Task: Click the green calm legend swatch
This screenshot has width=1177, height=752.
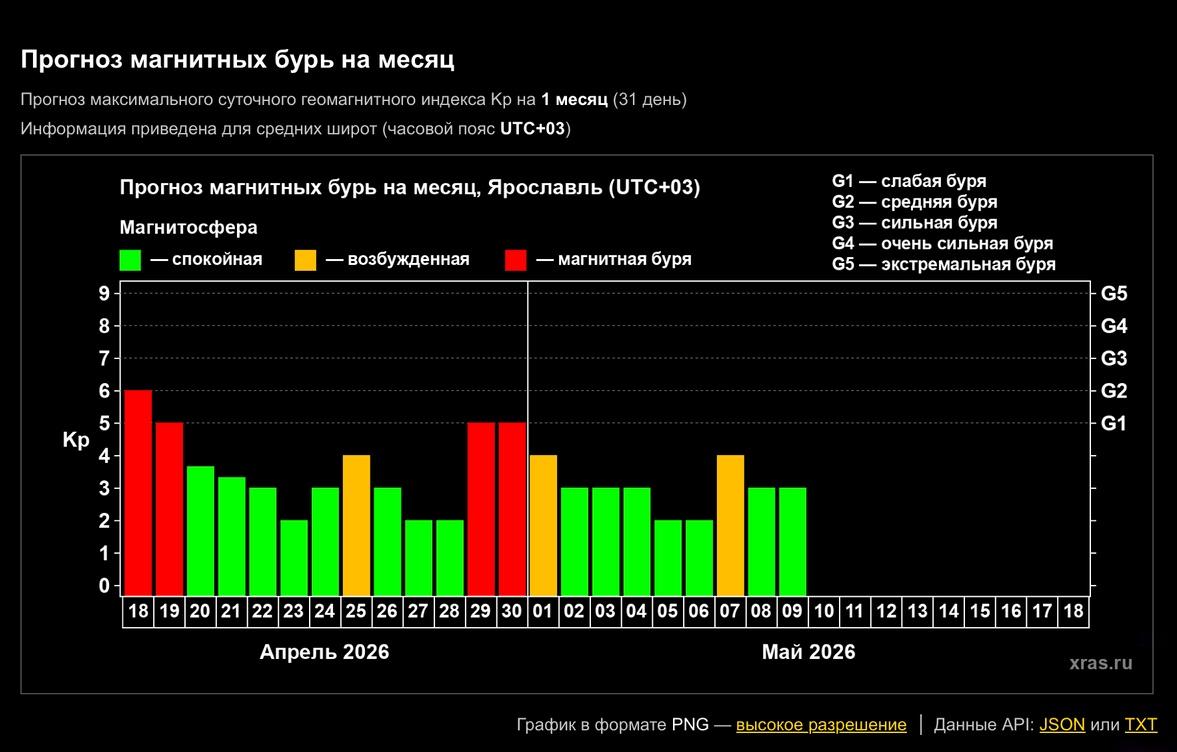Action: click(130, 260)
